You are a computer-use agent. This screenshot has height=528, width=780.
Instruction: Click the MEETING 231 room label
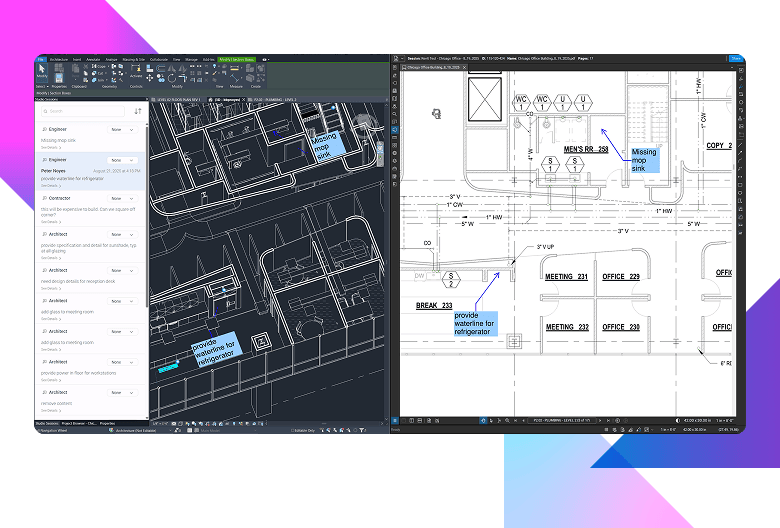(x=567, y=277)
